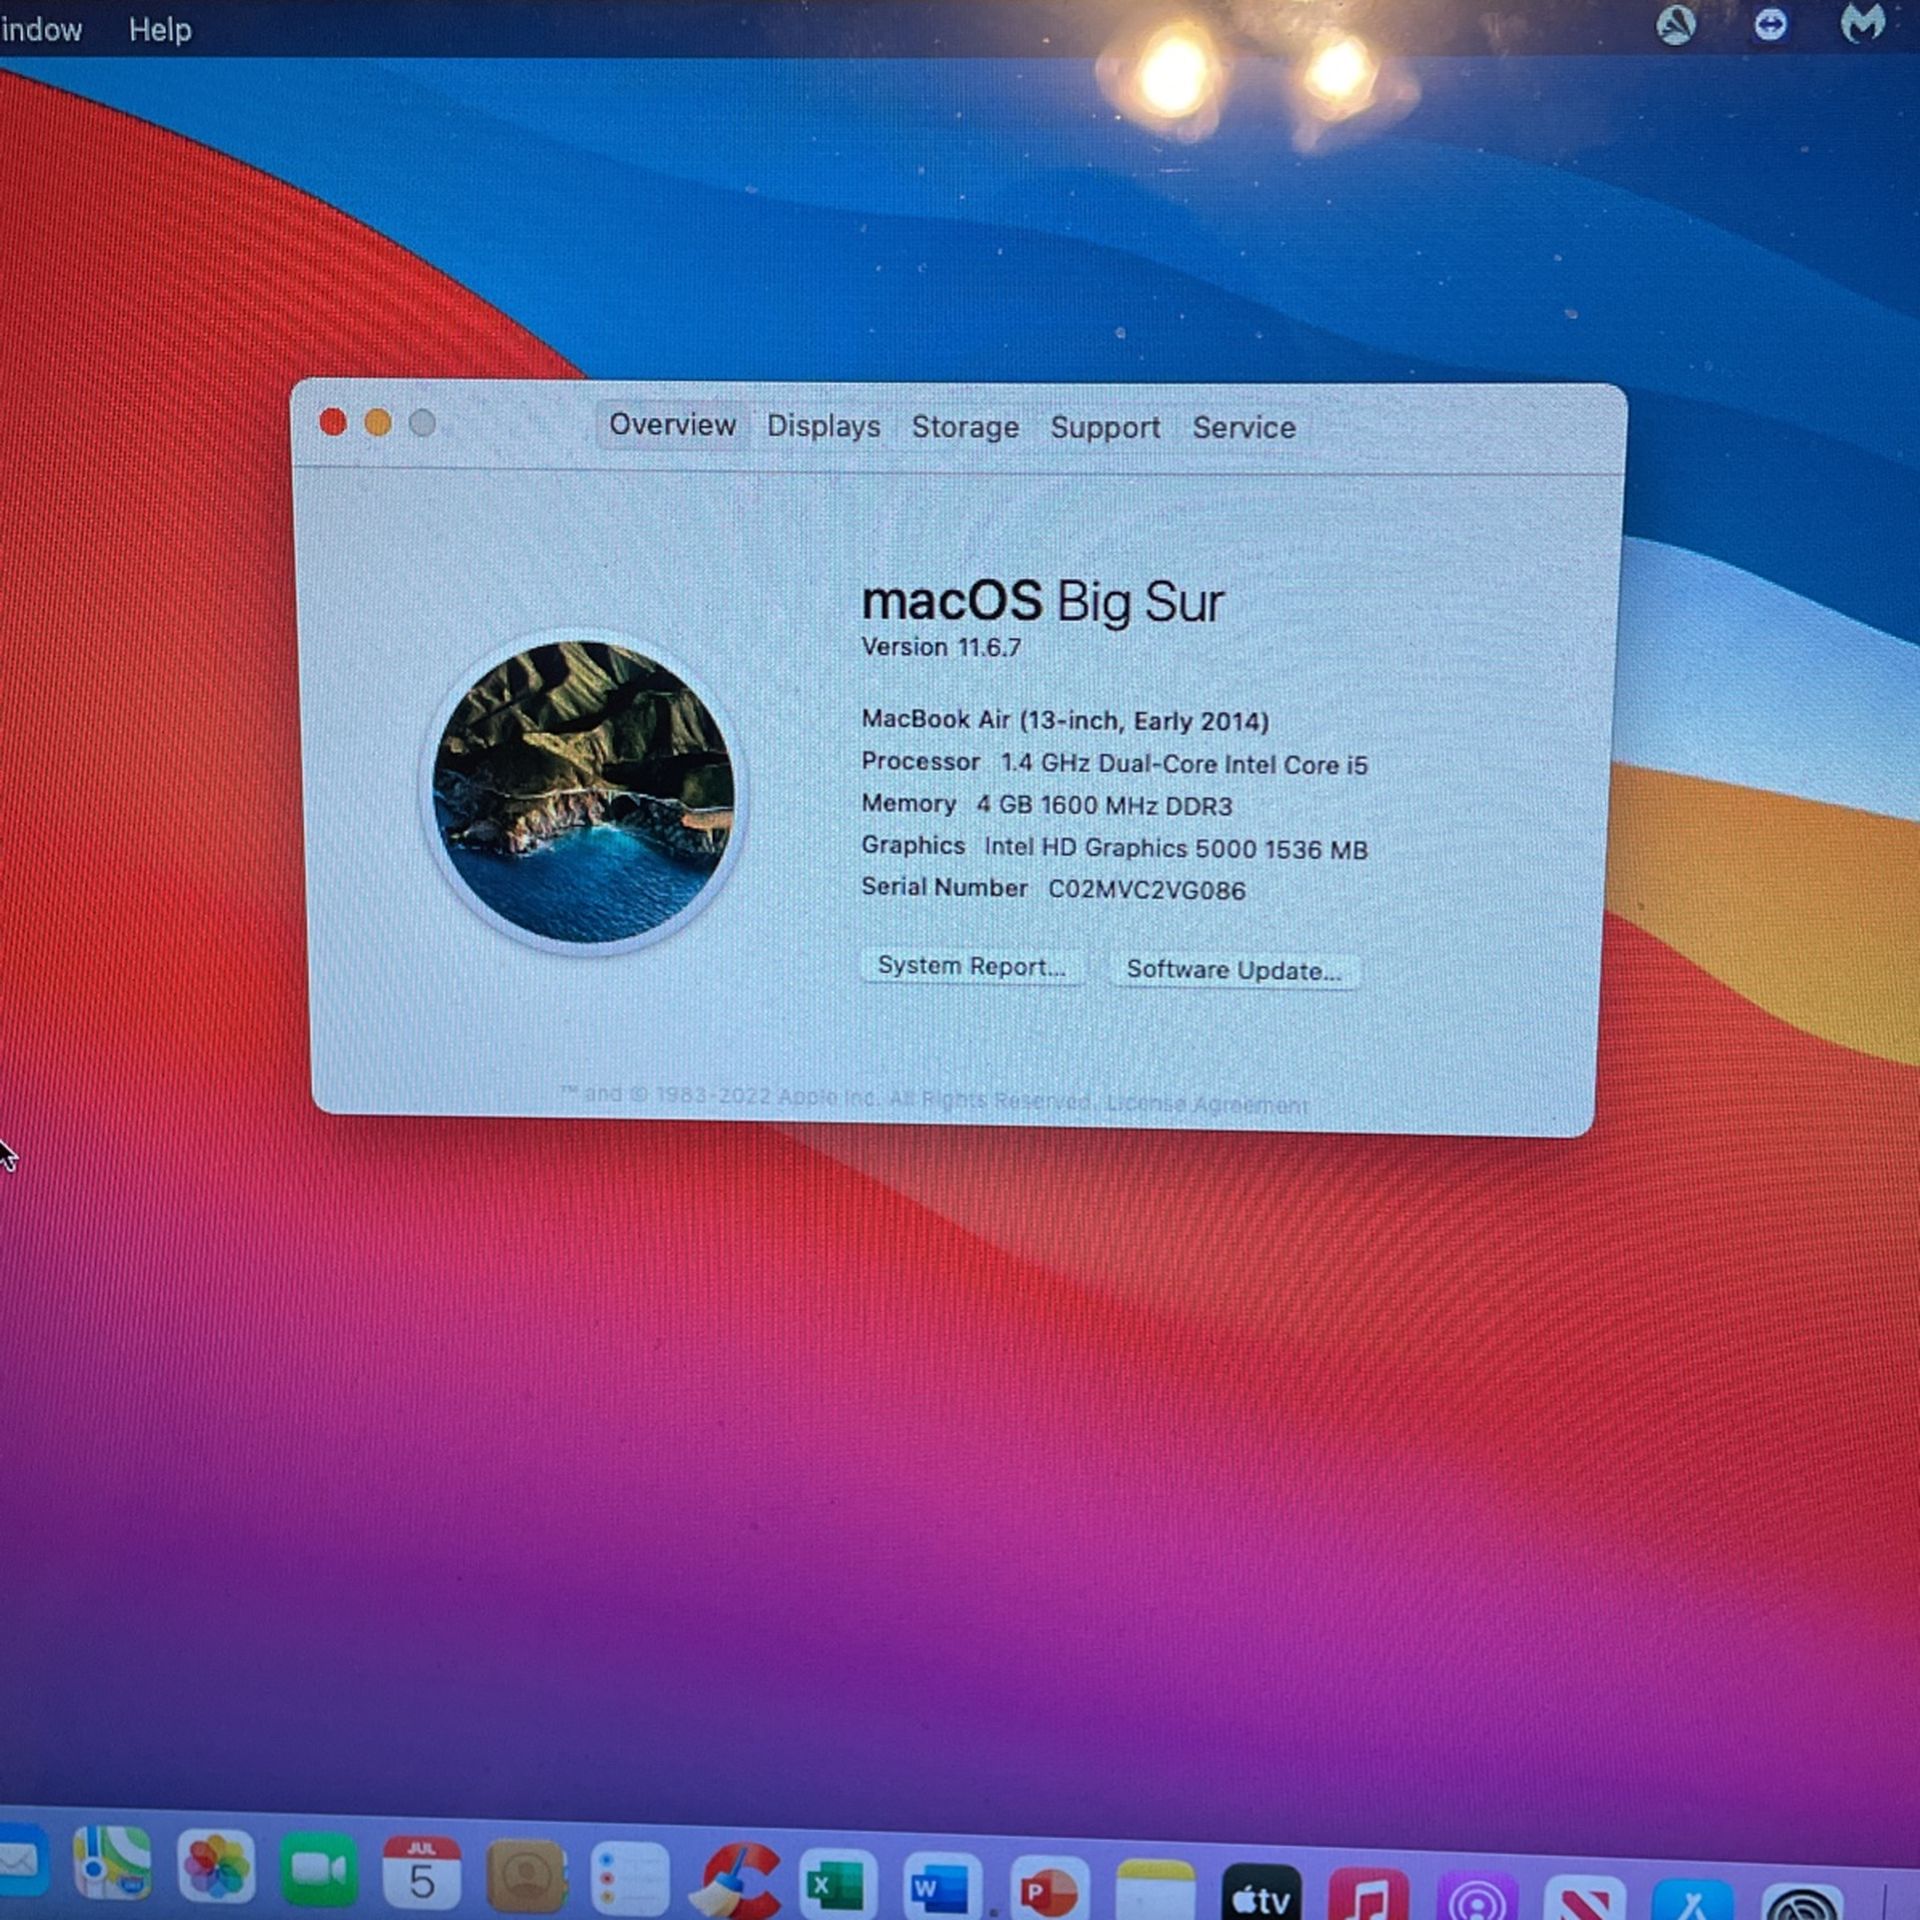1920x1920 pixels.
Task: Open Contacts from the Dock
Action: (x=526, y=1876)
